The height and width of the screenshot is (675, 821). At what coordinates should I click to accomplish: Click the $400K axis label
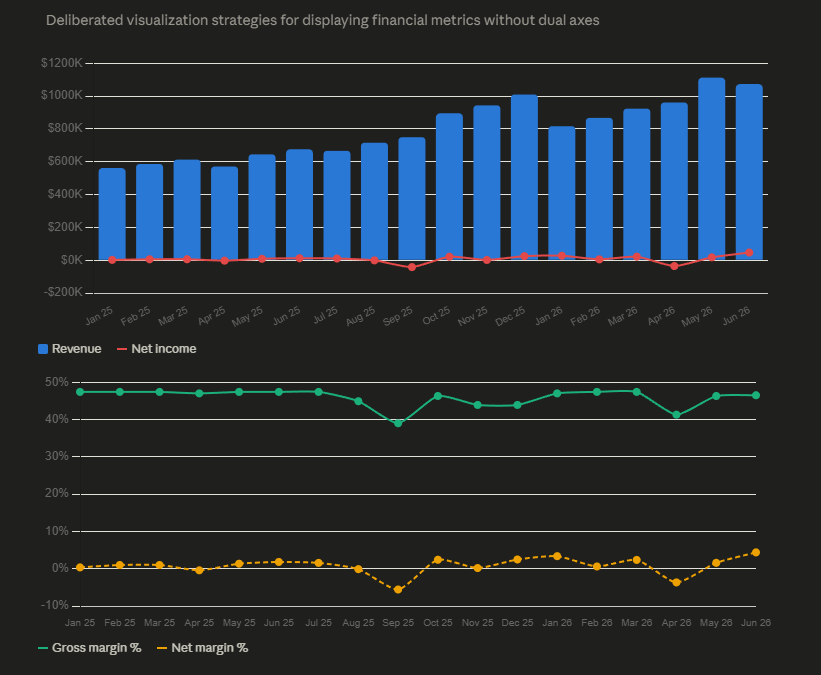[x=65, y=194]
